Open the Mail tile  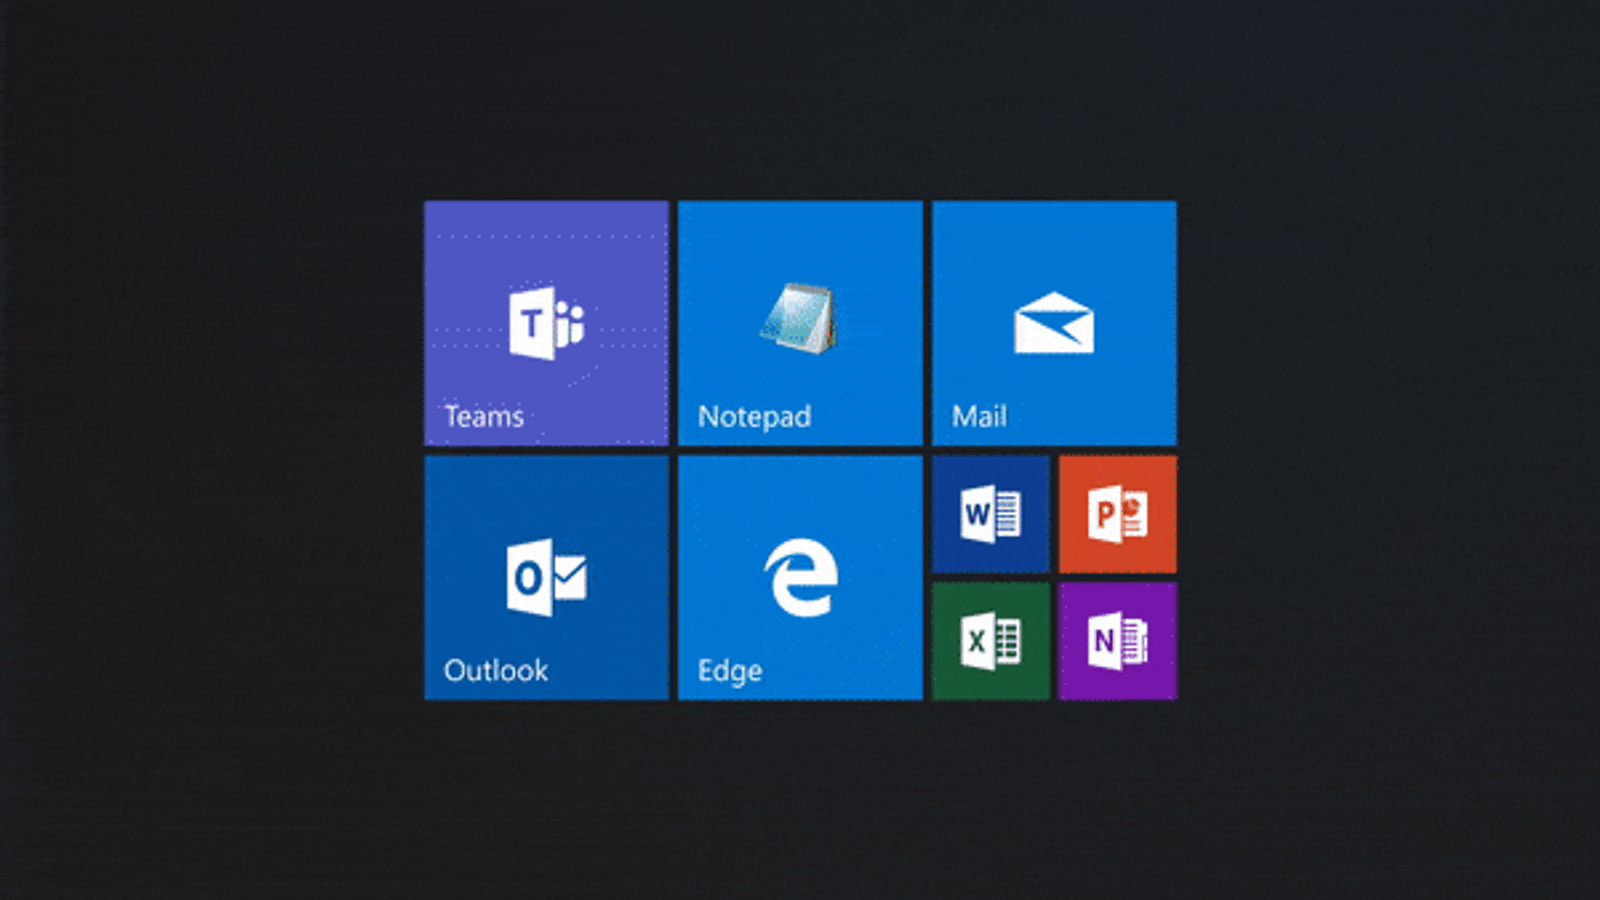pos(1054,323)
